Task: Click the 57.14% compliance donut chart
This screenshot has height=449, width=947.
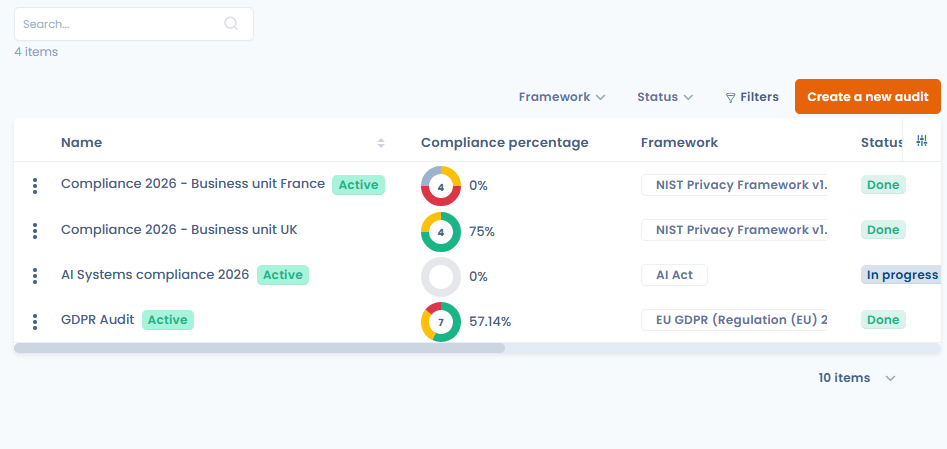Action: tap(441, 322)
